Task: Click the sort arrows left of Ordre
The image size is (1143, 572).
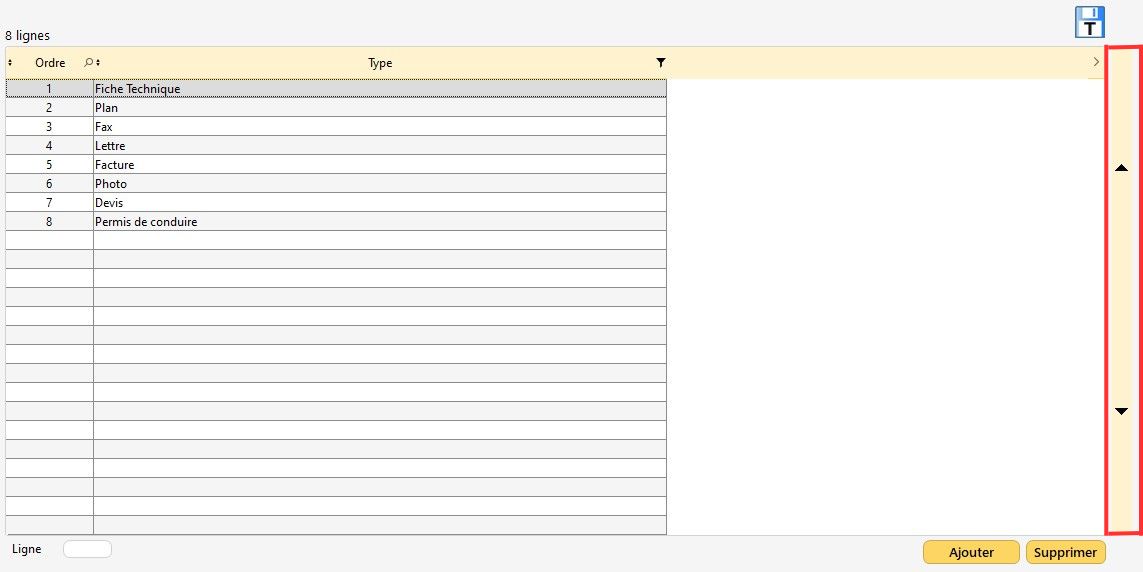Action: [10, 63]
